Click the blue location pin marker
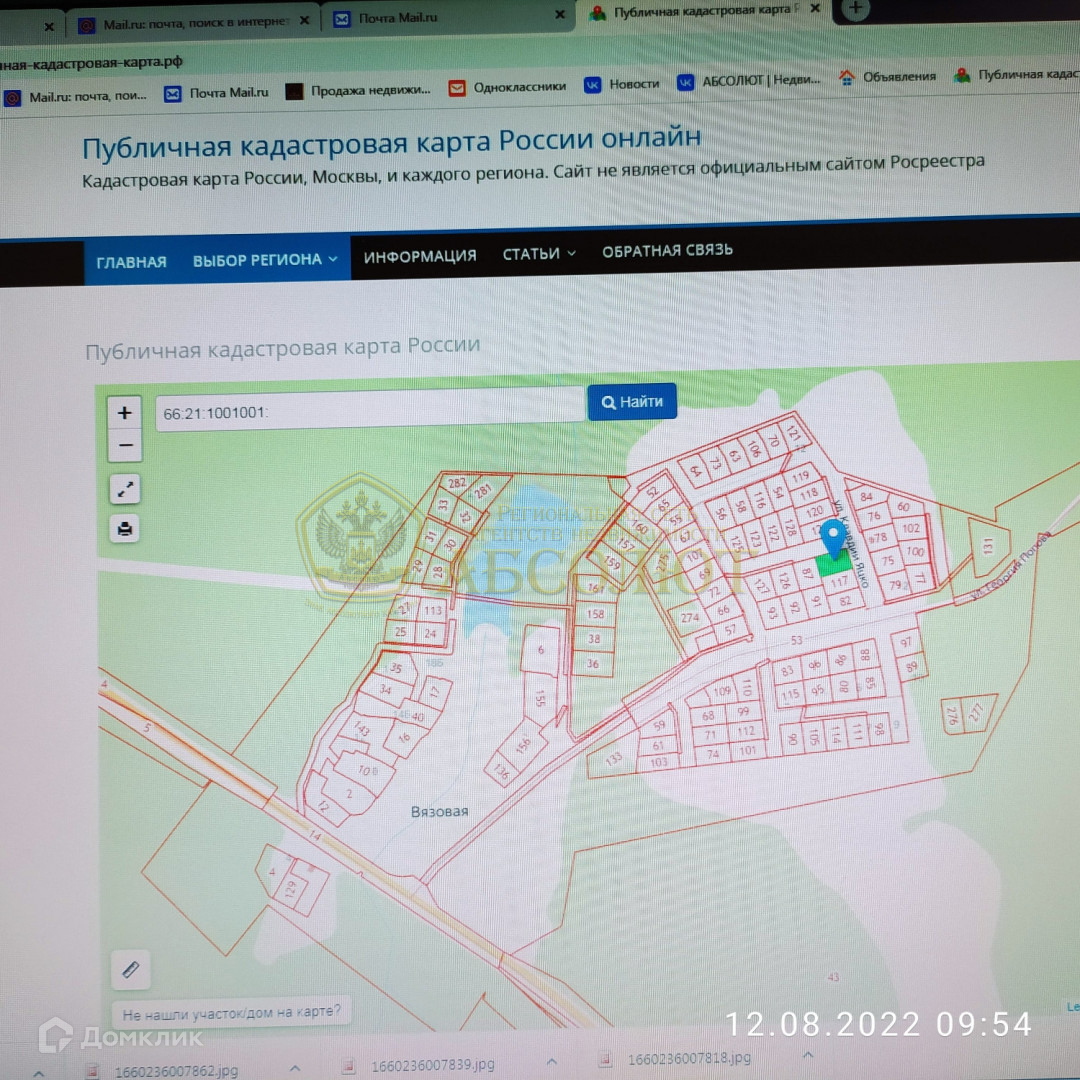 834,538
